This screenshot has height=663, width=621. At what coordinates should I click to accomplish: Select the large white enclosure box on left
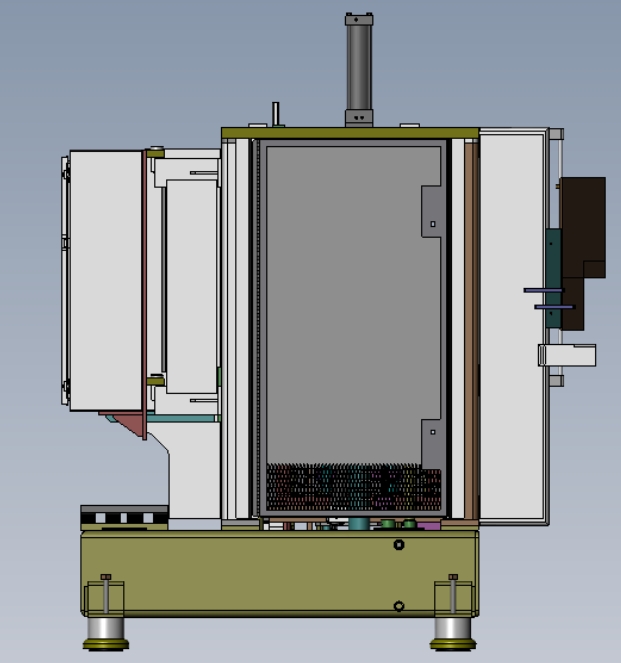[106, 280]
